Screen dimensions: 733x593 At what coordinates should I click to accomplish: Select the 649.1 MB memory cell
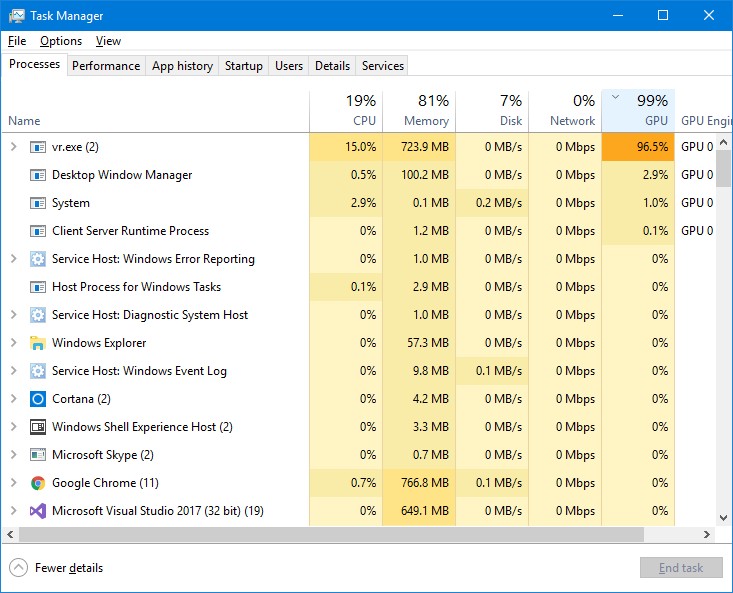pos(419,511)
